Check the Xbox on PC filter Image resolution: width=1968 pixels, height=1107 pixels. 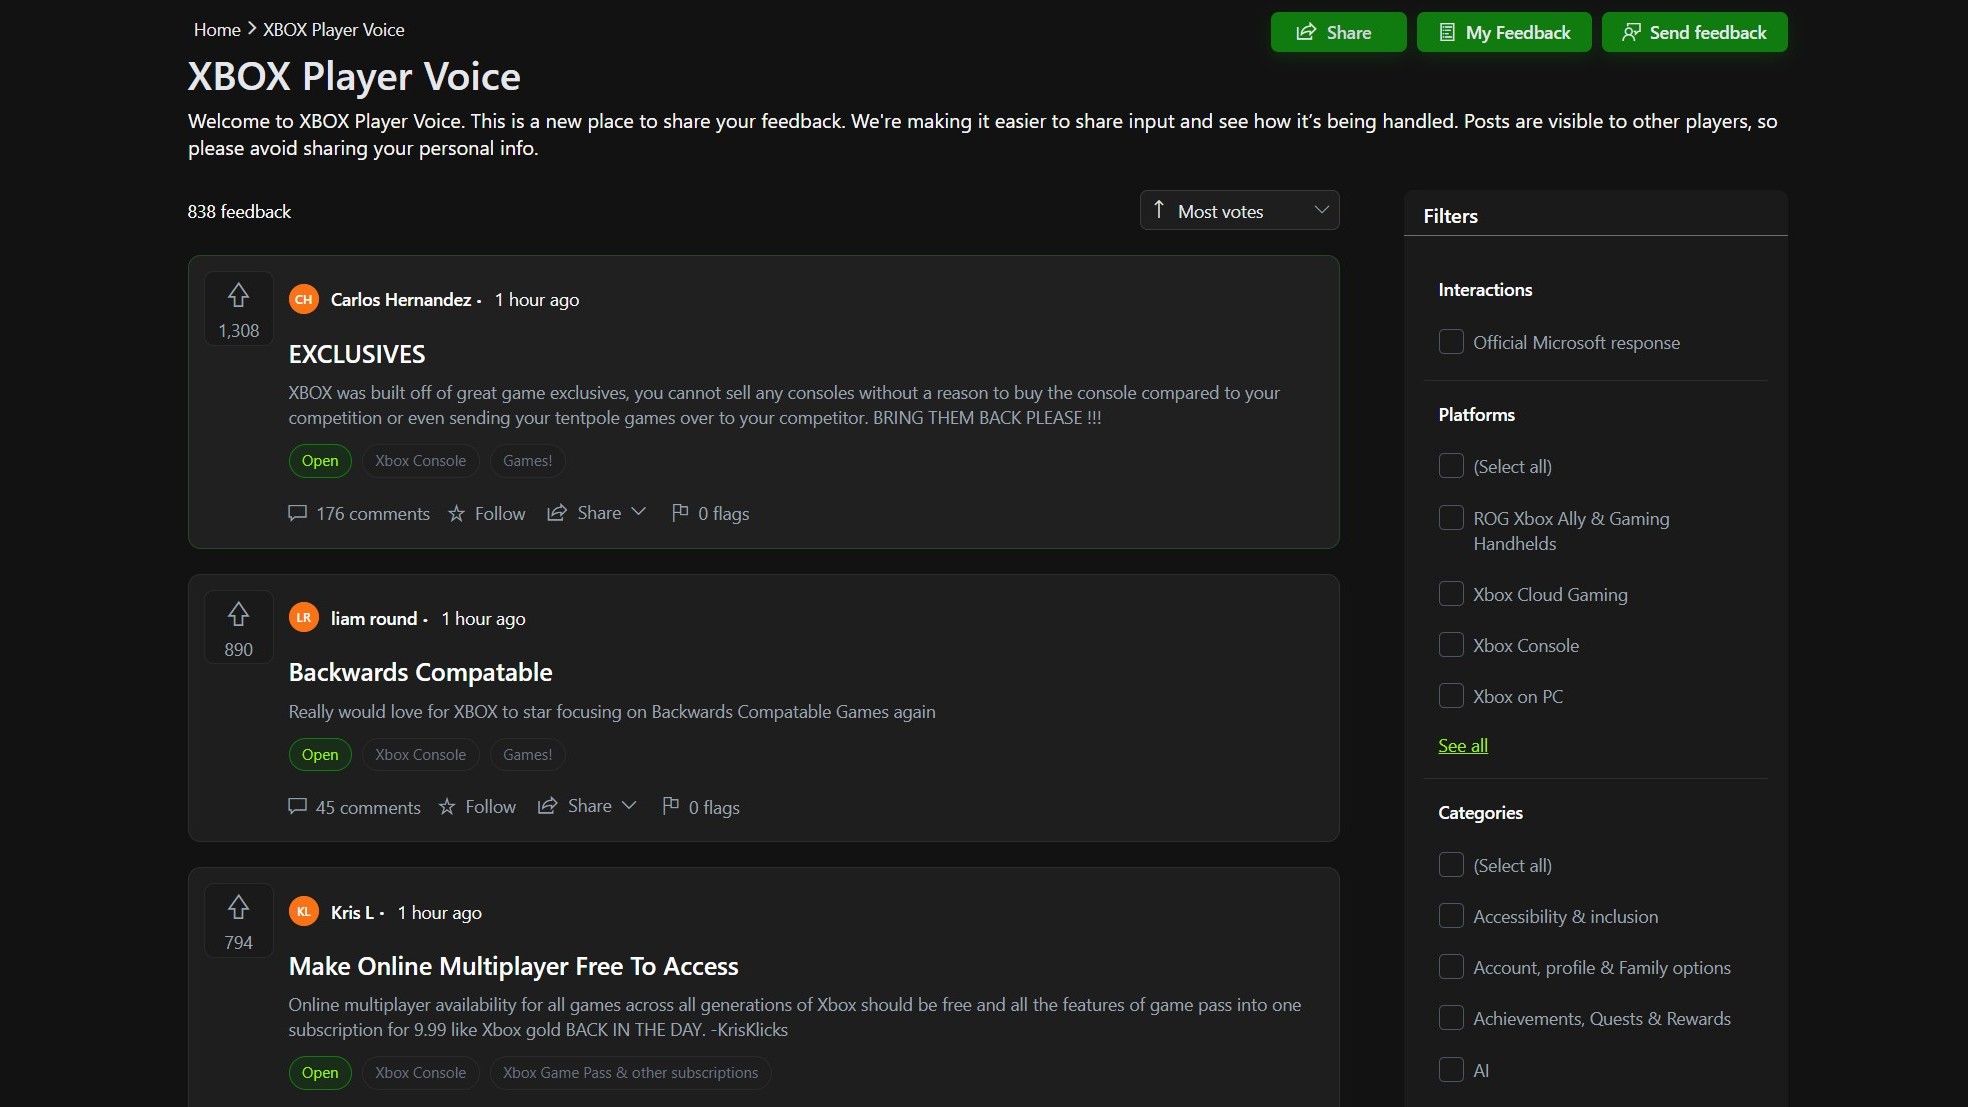1451,696
